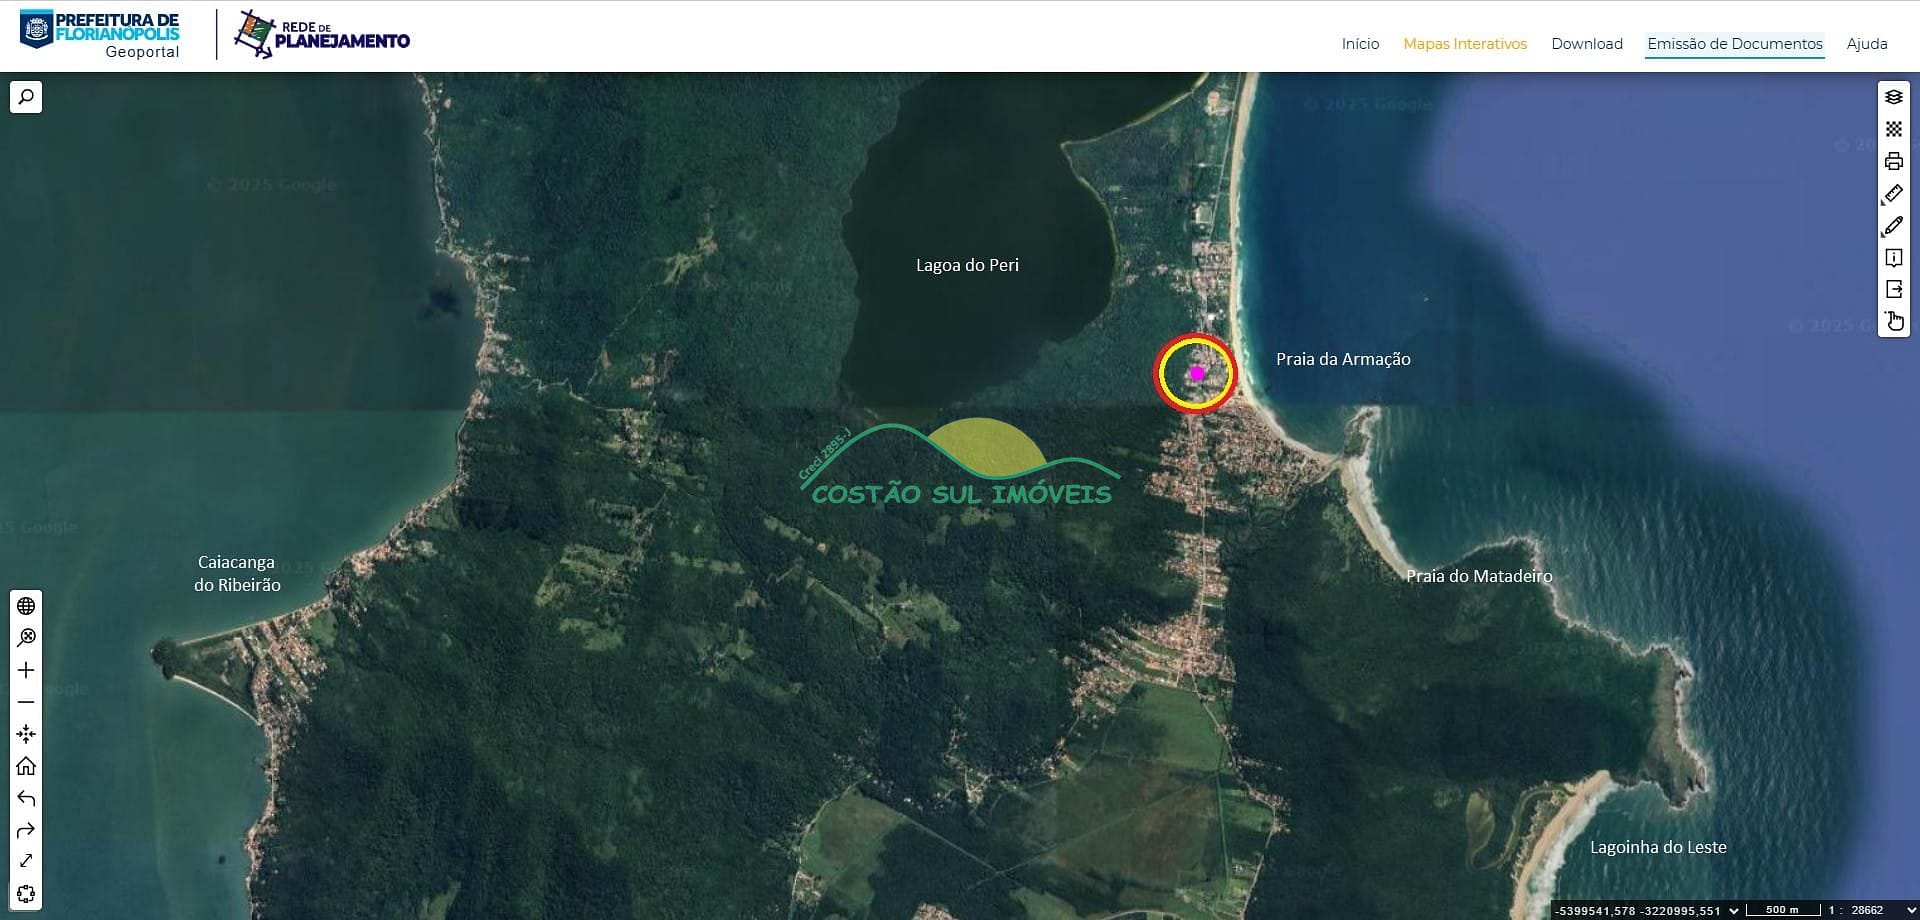Click the export arrow icon
Viewport: 1920px width, 920px height.
pos(1893,289)
